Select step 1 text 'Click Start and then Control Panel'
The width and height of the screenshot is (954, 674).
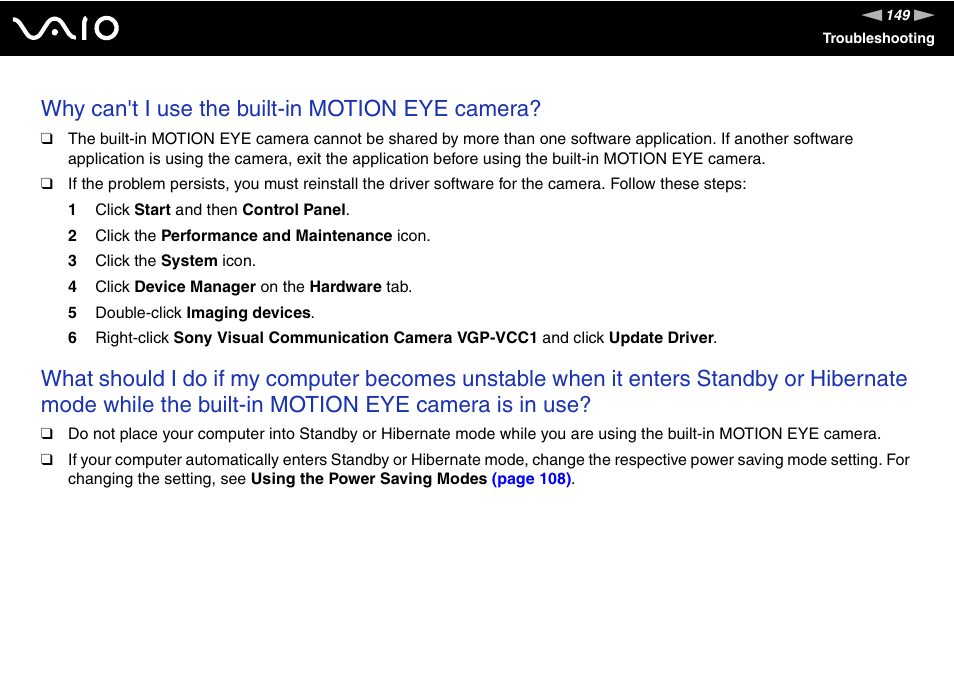(222, 210)
